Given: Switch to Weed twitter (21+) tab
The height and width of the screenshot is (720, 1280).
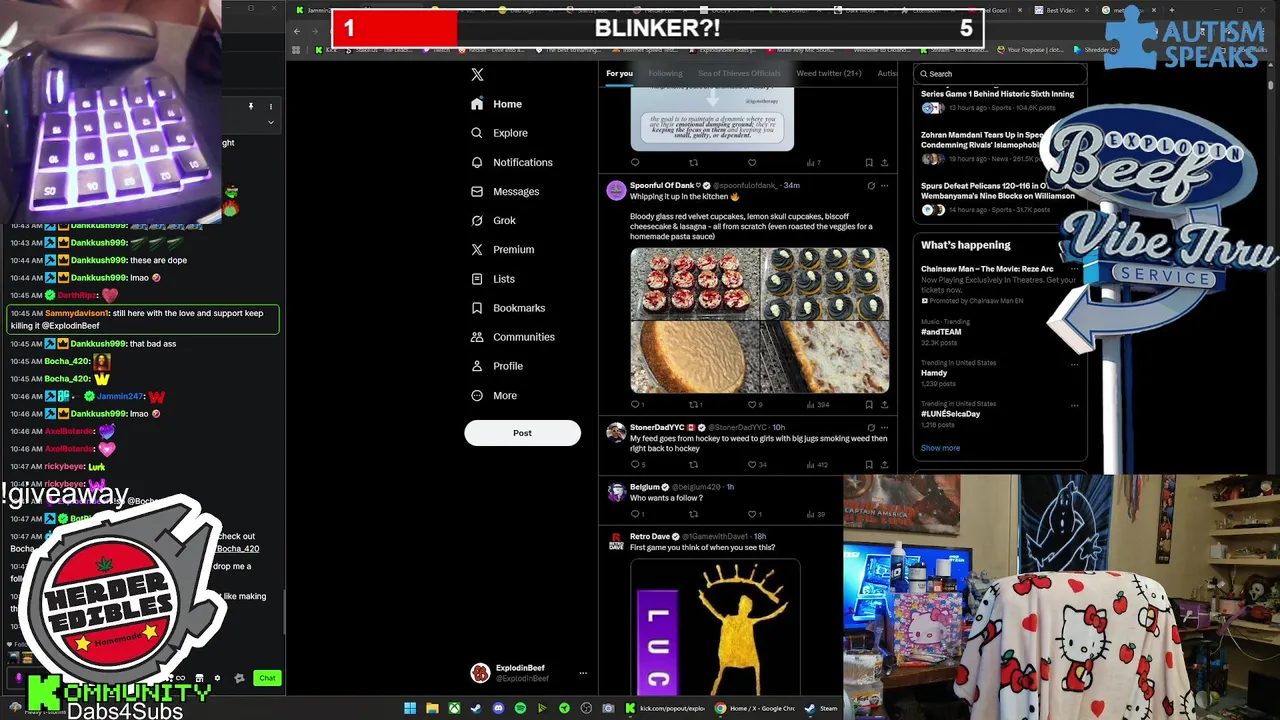Looking at the screenshot, I should tap(828, 73).
